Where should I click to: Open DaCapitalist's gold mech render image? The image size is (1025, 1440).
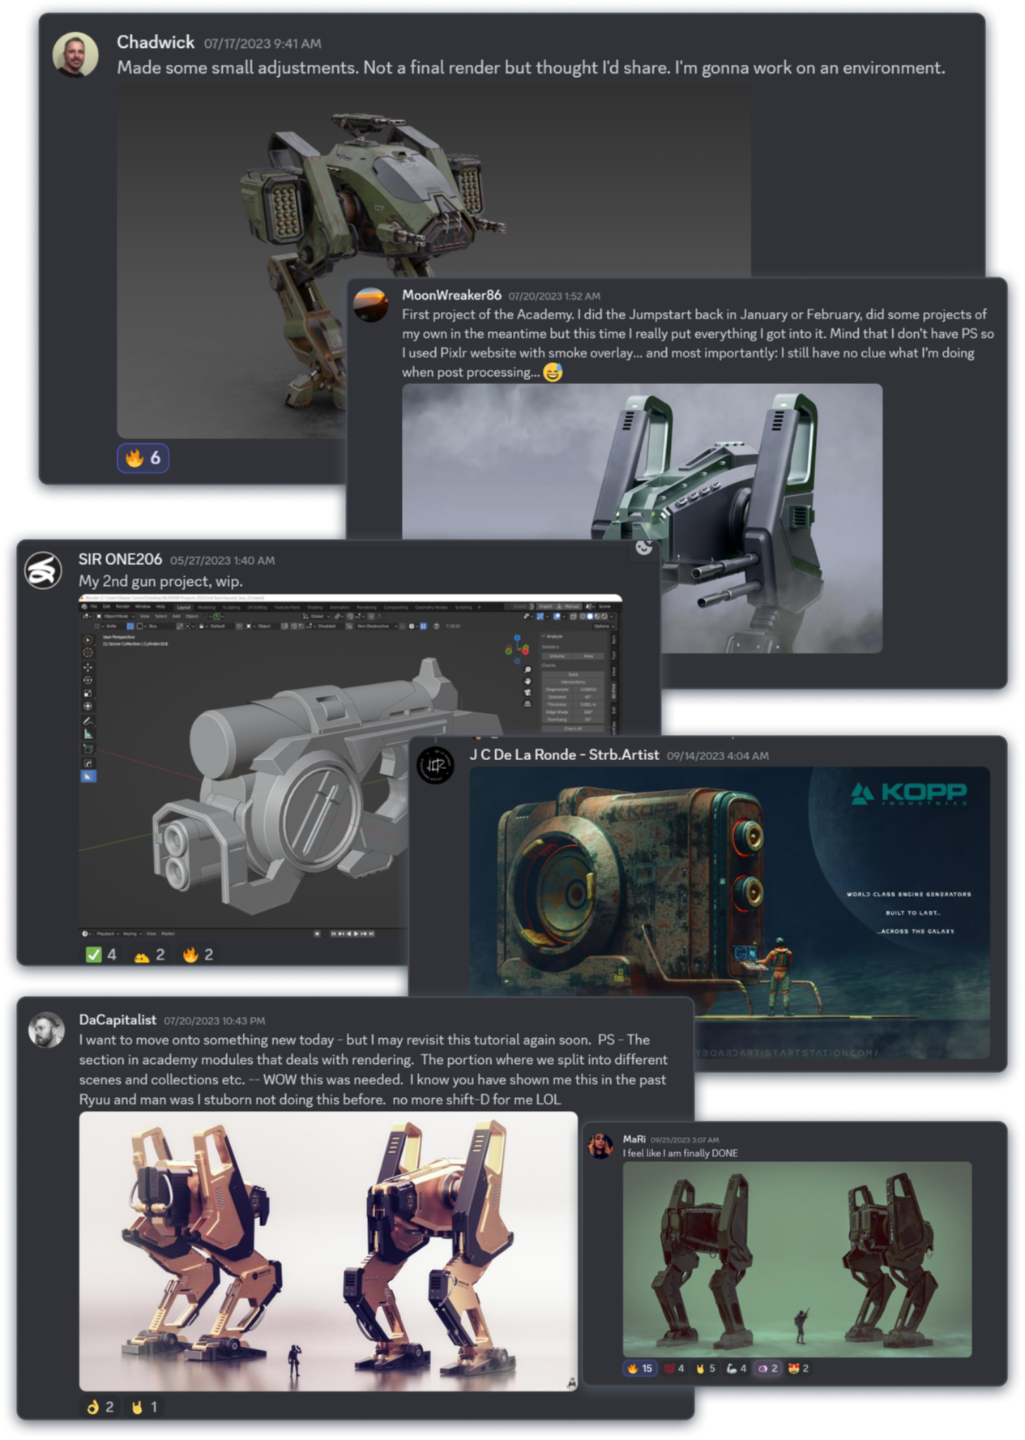(x=329, y=1251)
